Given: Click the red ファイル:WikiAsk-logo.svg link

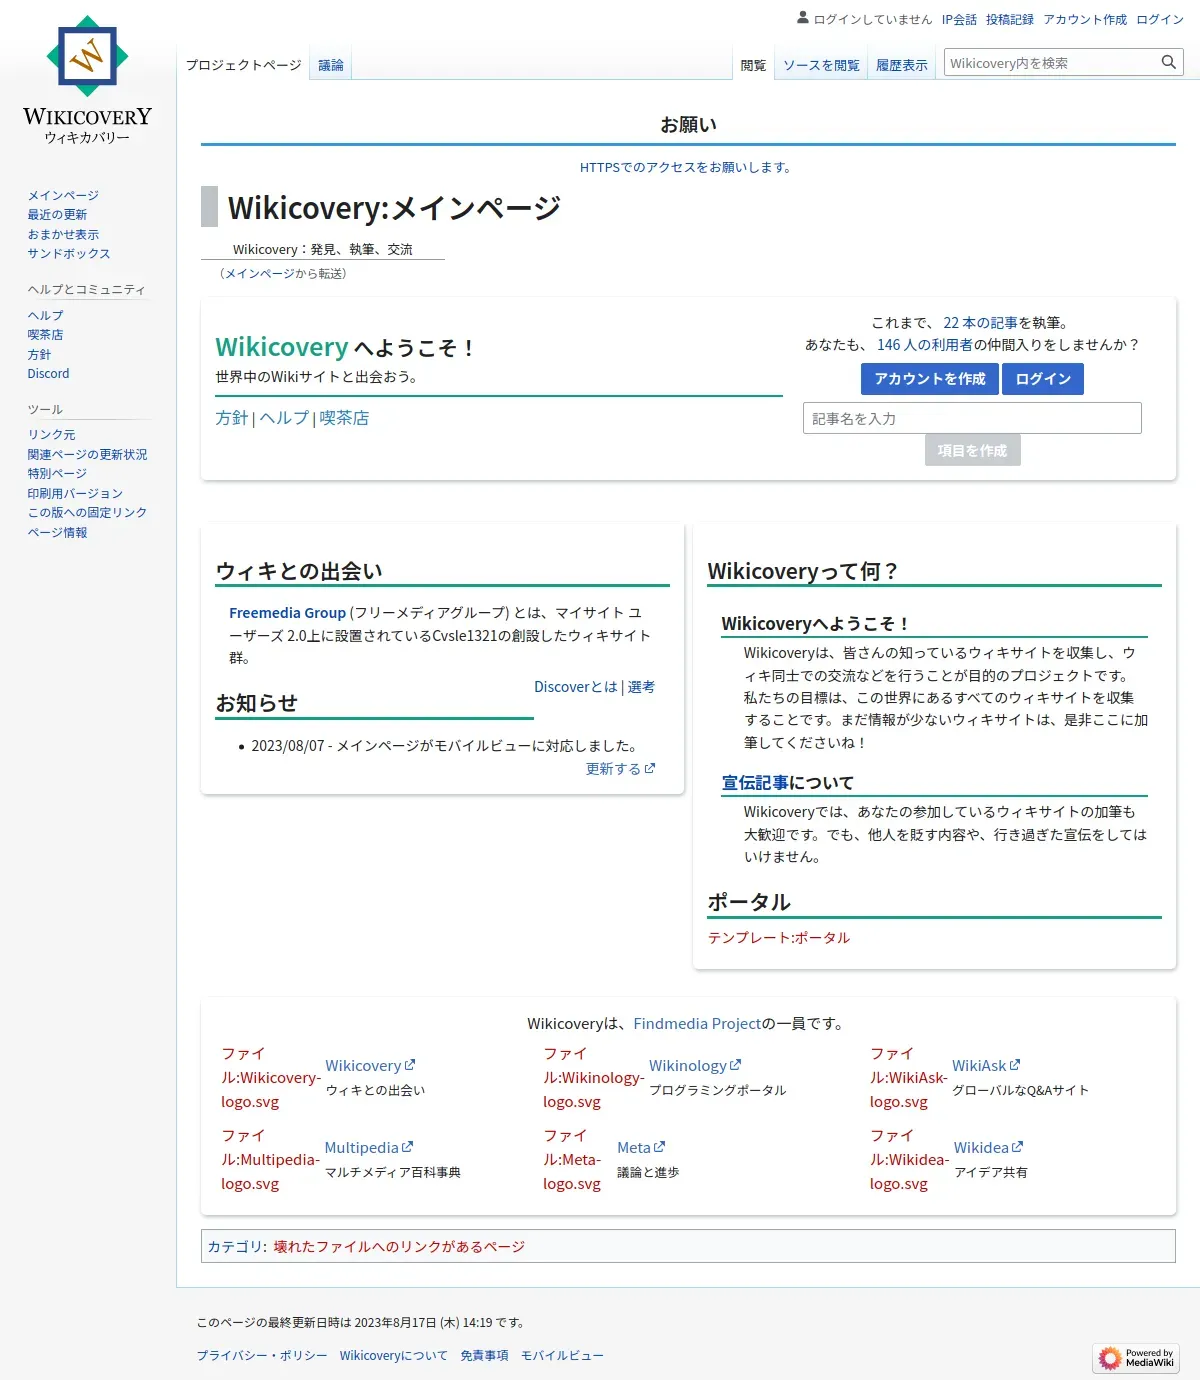Looking at the screenshot, I should click(908, 1078).
